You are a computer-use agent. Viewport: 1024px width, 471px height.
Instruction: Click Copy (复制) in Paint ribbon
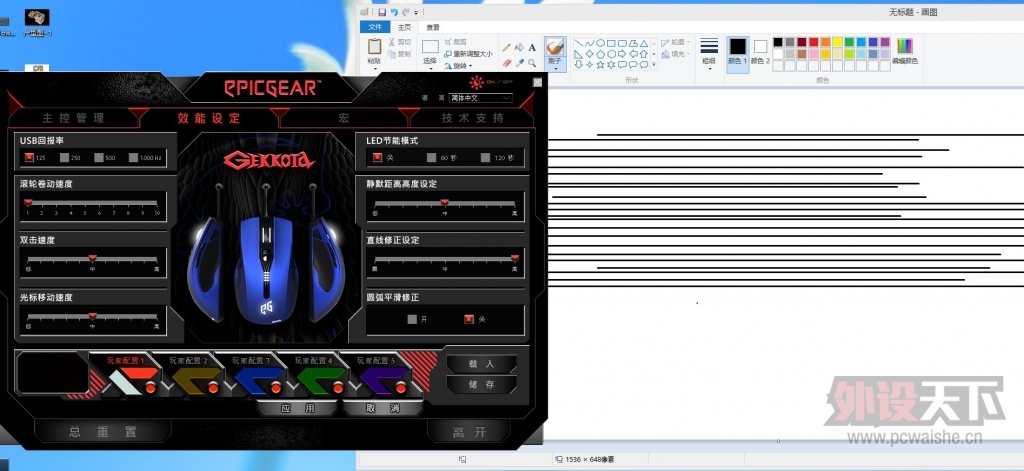[399, 54]
